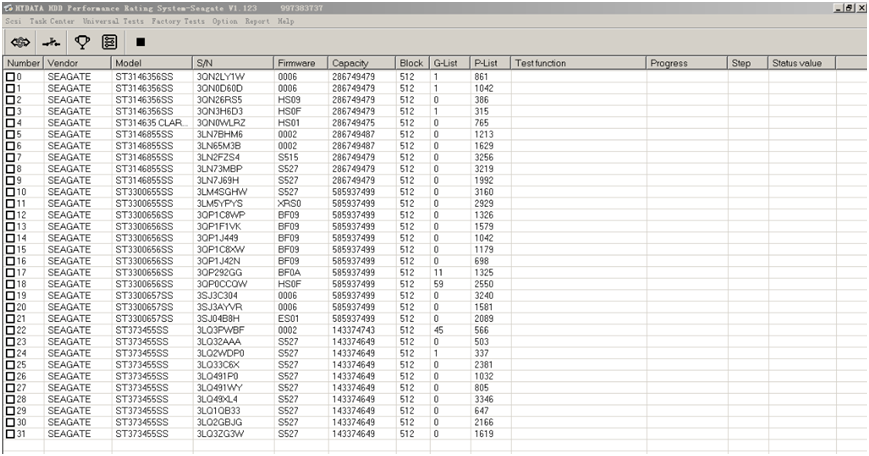
Task: Select serial number 3SJ3C304
Action: [217, 295]
